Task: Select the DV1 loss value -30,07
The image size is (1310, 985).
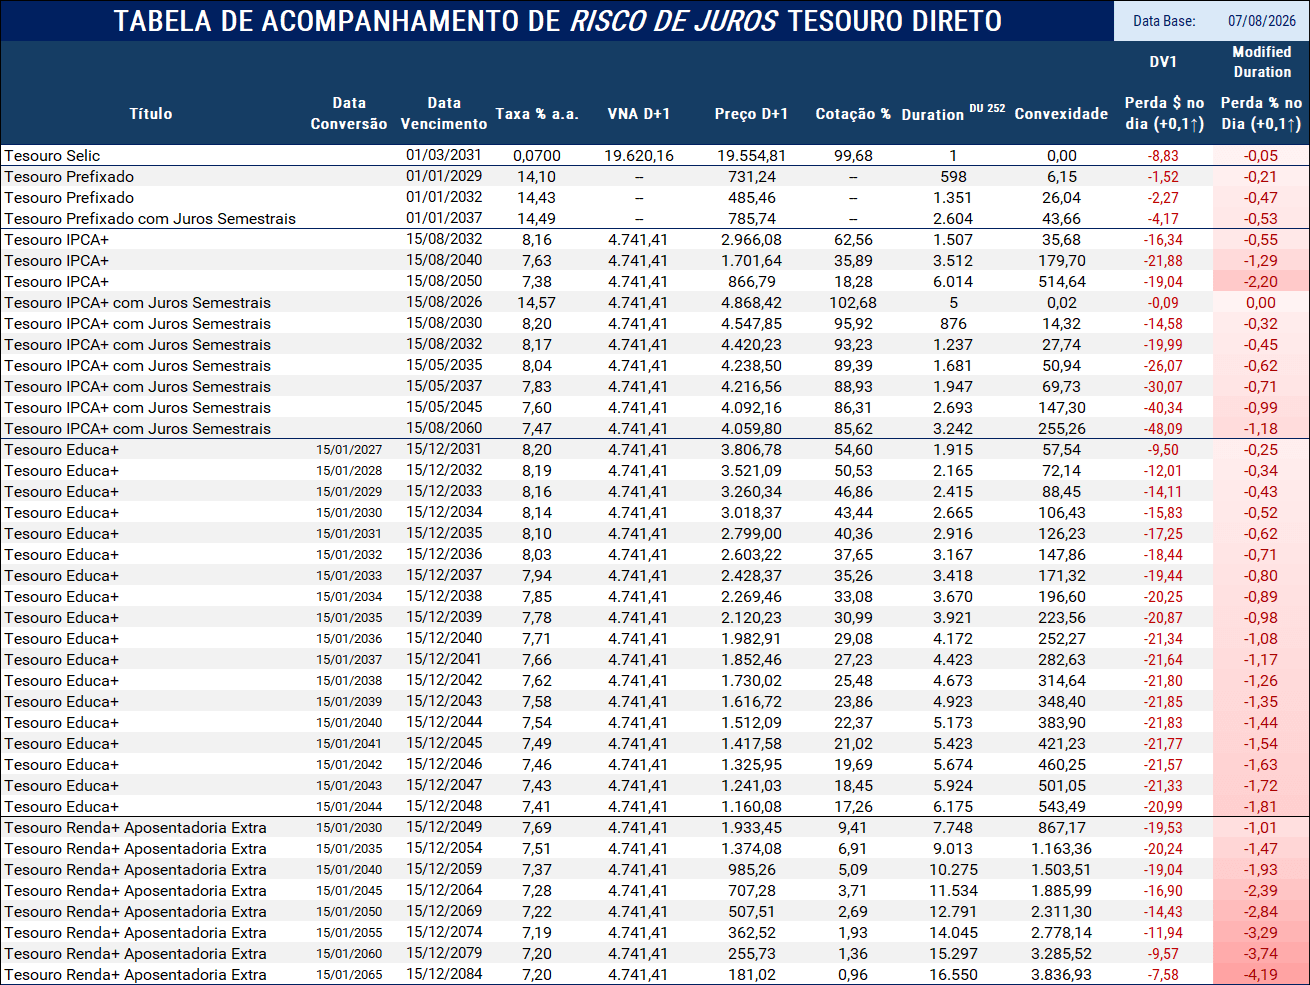Action: [x=1163, y=387]
